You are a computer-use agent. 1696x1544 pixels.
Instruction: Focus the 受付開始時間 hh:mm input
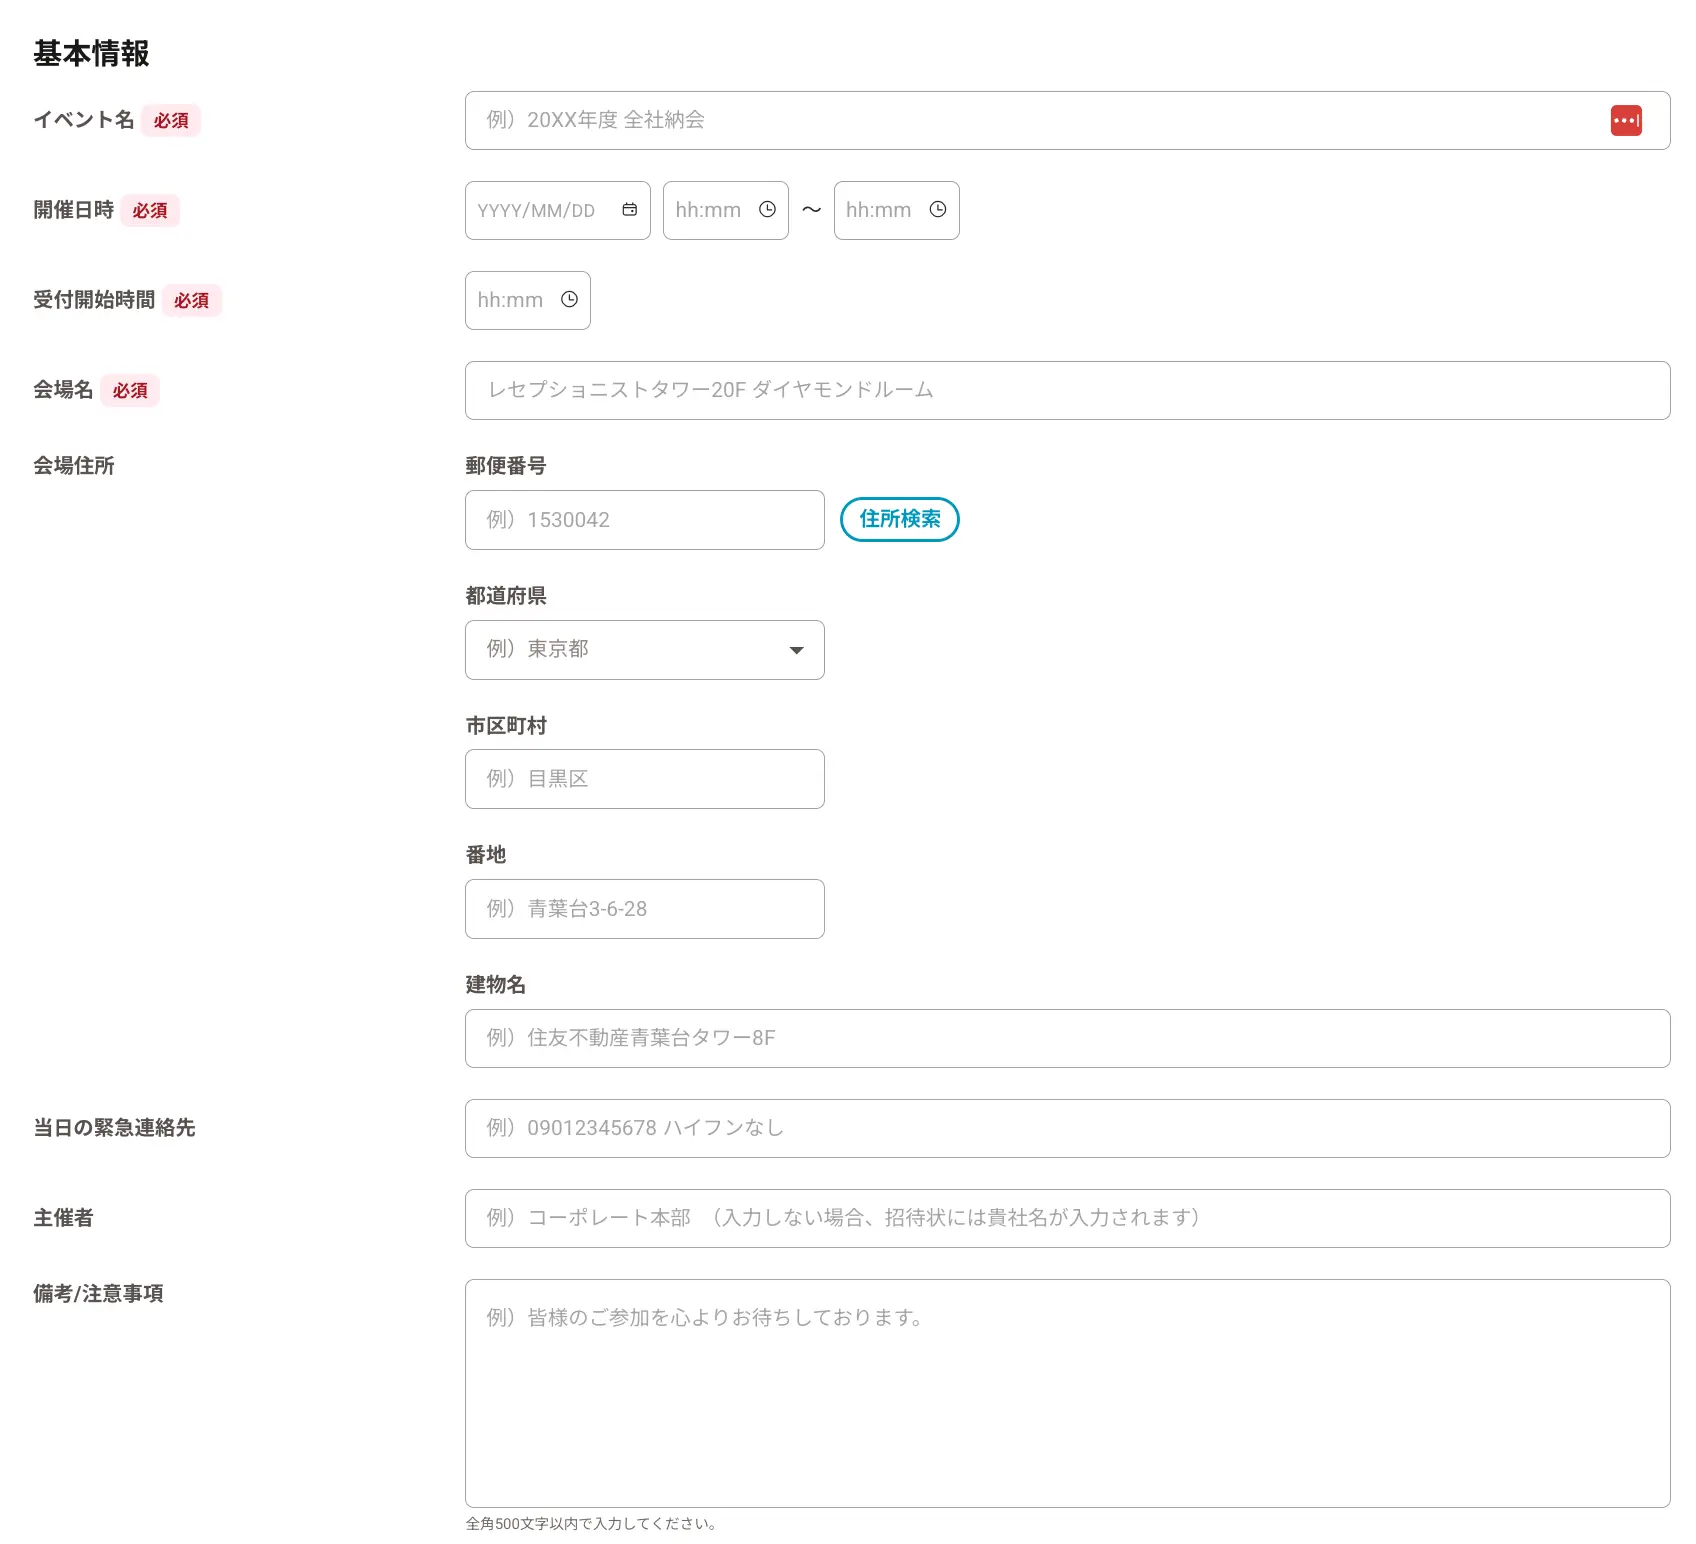[x=528, y=300]
